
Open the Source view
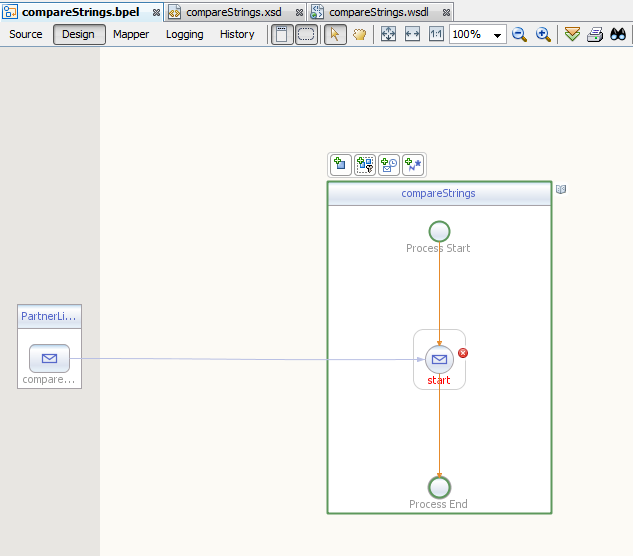(26, 34)
